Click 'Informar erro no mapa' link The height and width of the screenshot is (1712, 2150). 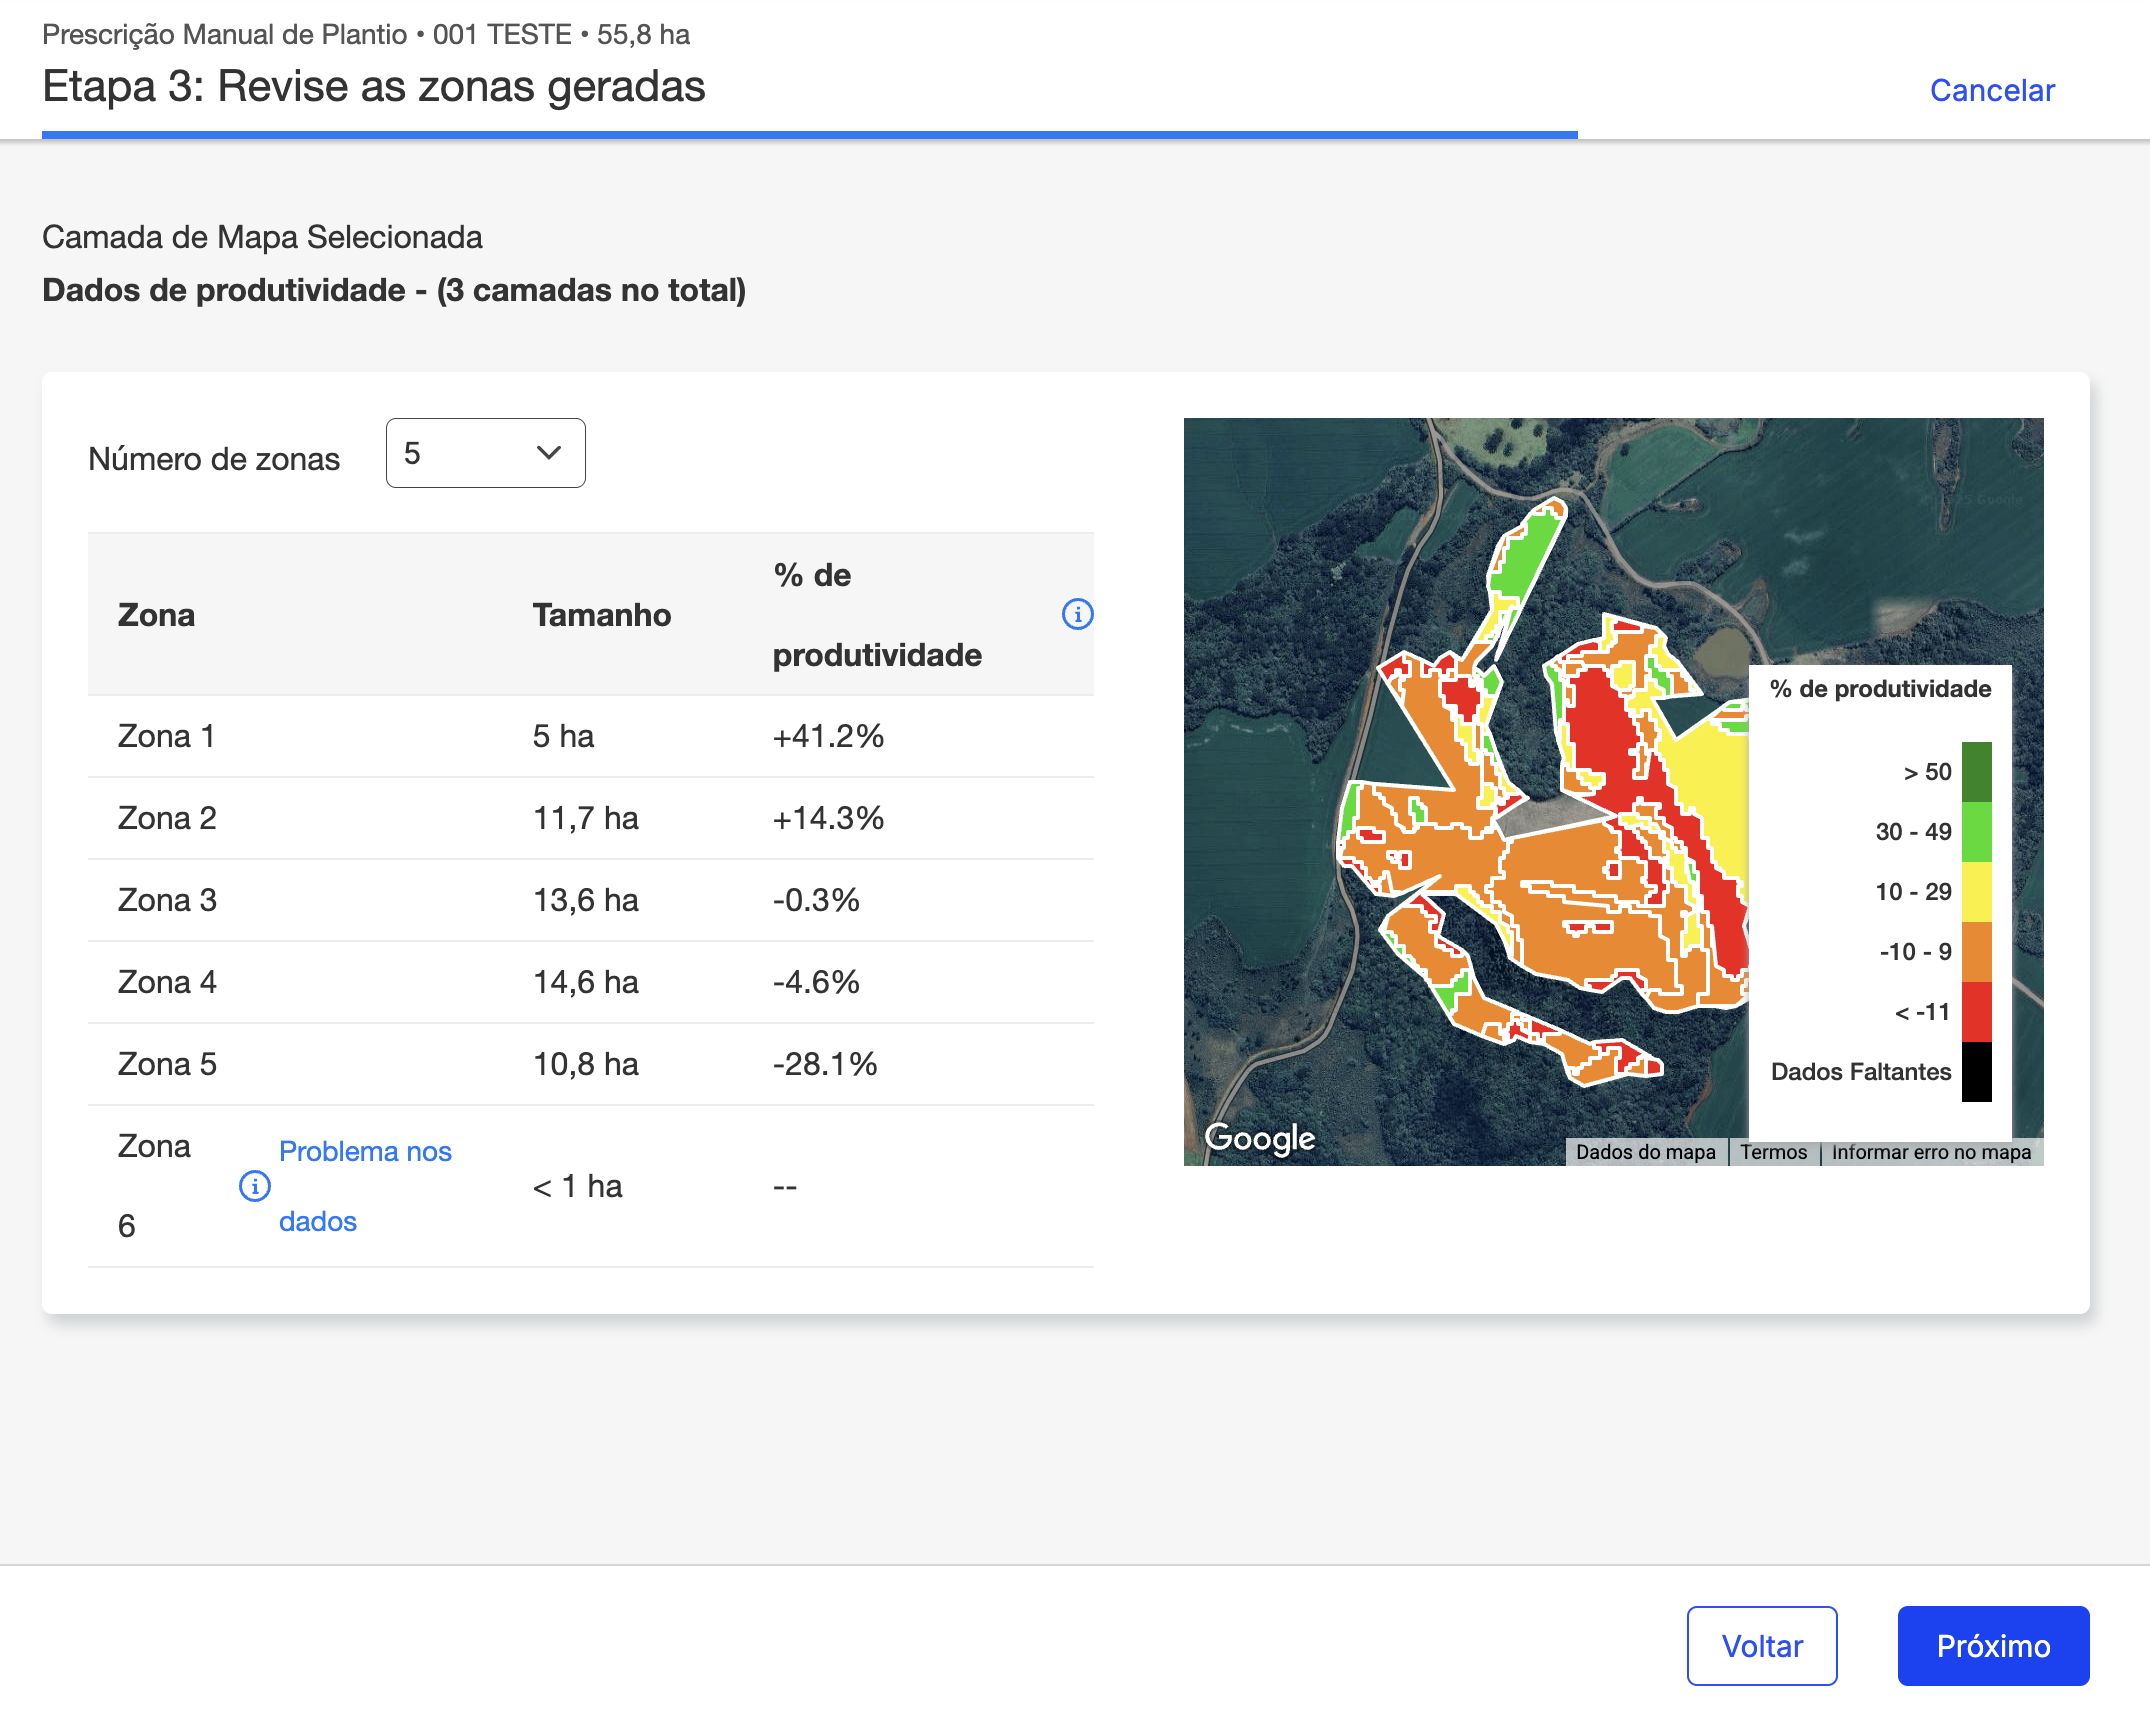tap(1931, 1152)
